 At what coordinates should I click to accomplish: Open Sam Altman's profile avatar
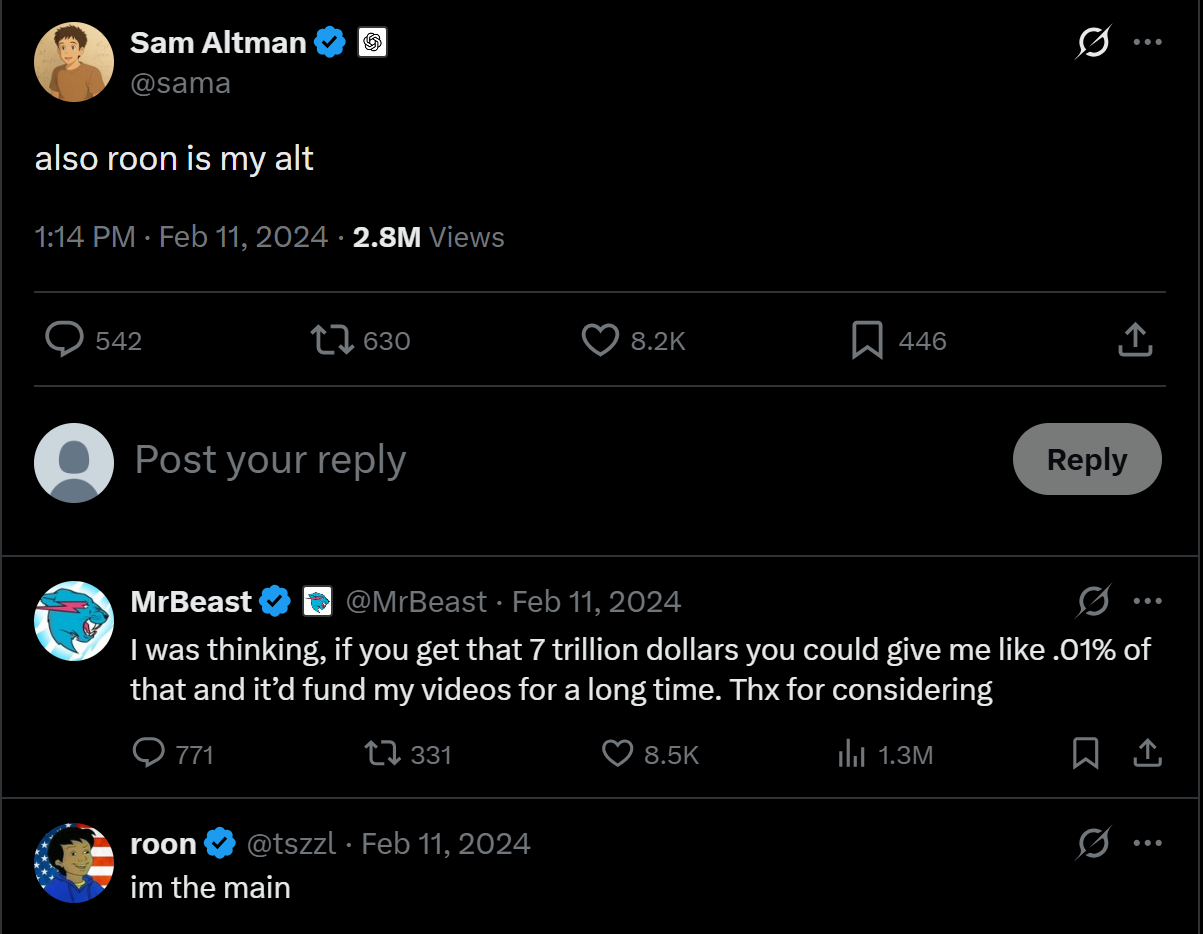click(x=74, y=62)
